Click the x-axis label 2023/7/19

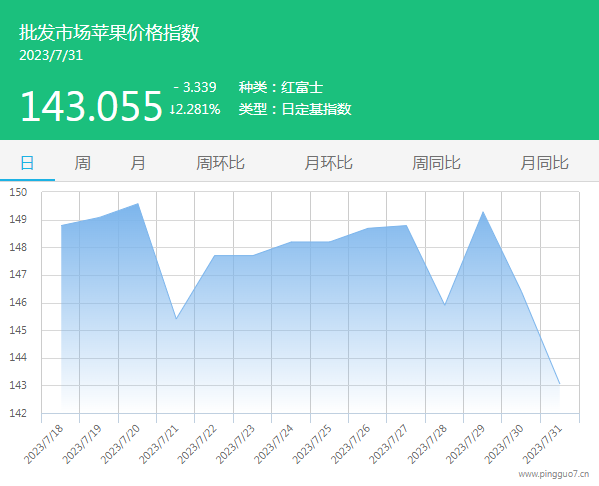pos(81,444)
